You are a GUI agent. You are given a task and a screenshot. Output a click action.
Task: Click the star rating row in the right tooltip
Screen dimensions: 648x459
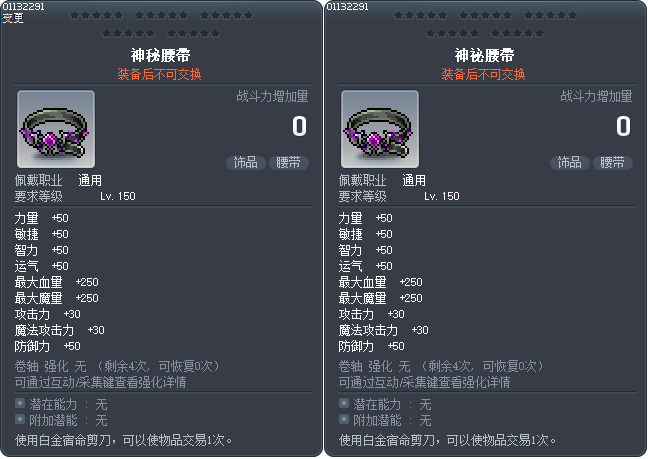(485, 24)
